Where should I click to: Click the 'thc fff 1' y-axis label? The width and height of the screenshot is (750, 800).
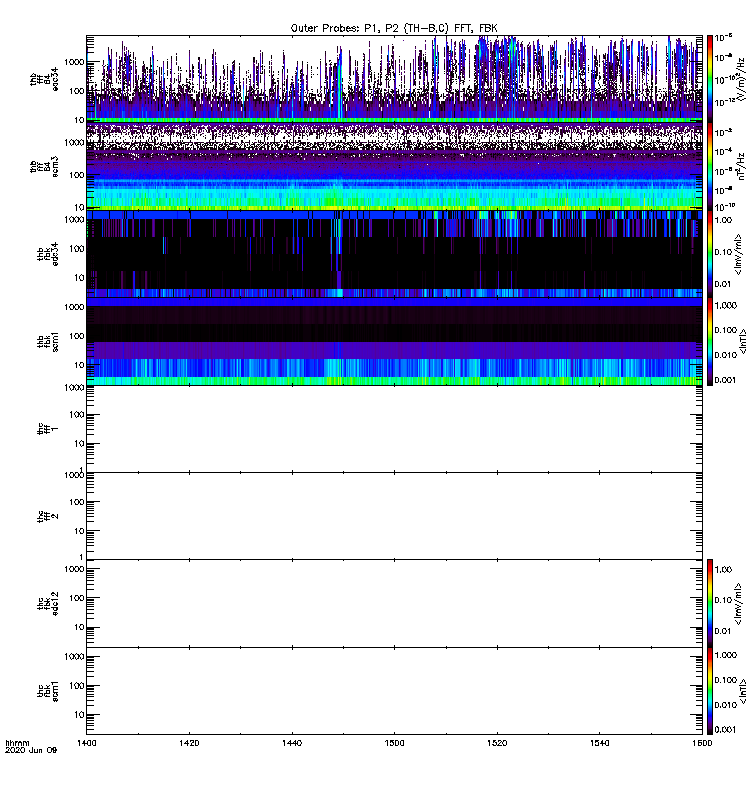pos(48,429)
